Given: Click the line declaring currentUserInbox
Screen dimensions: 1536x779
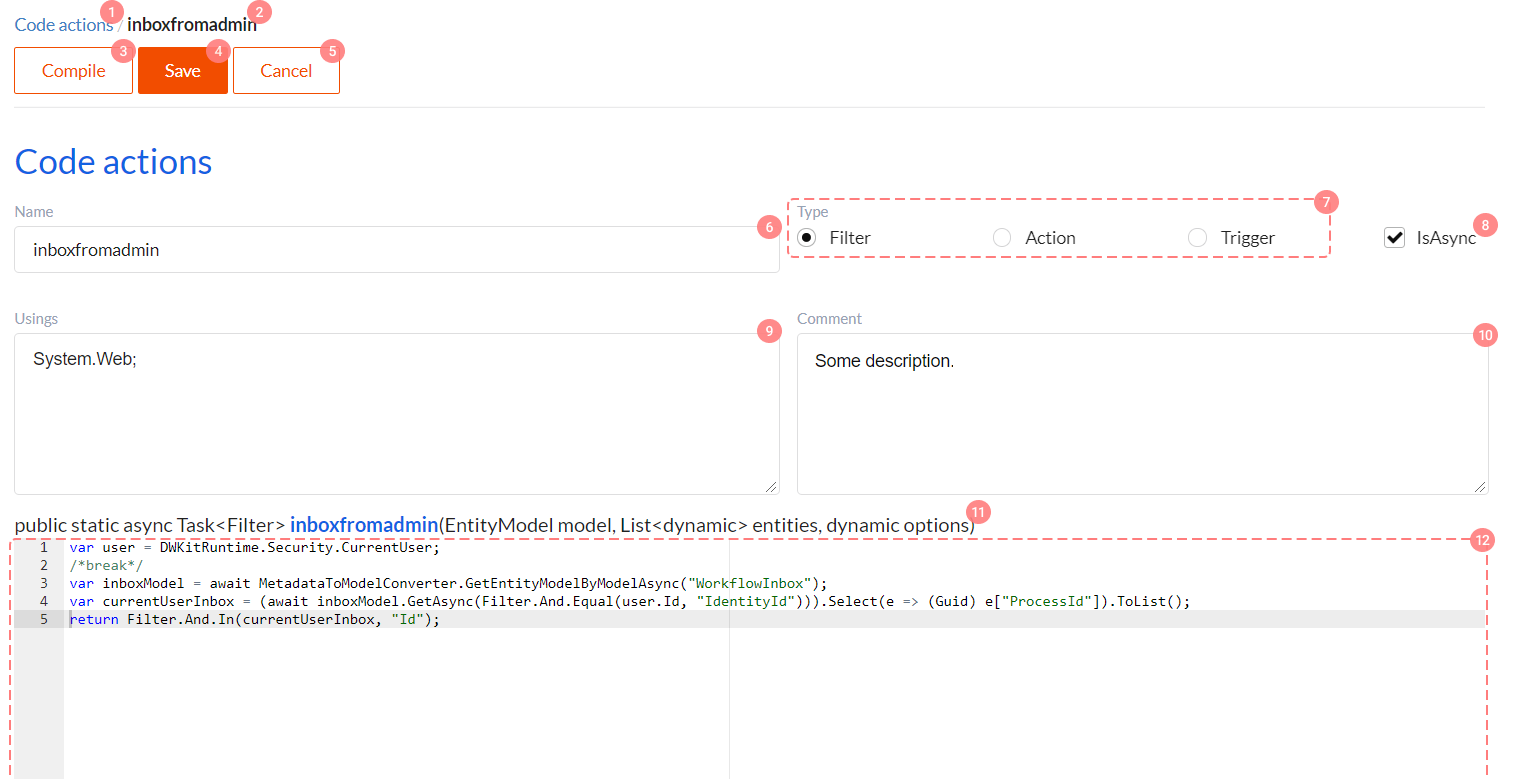Looking at the screenshot, I should (x=630, y=602).
